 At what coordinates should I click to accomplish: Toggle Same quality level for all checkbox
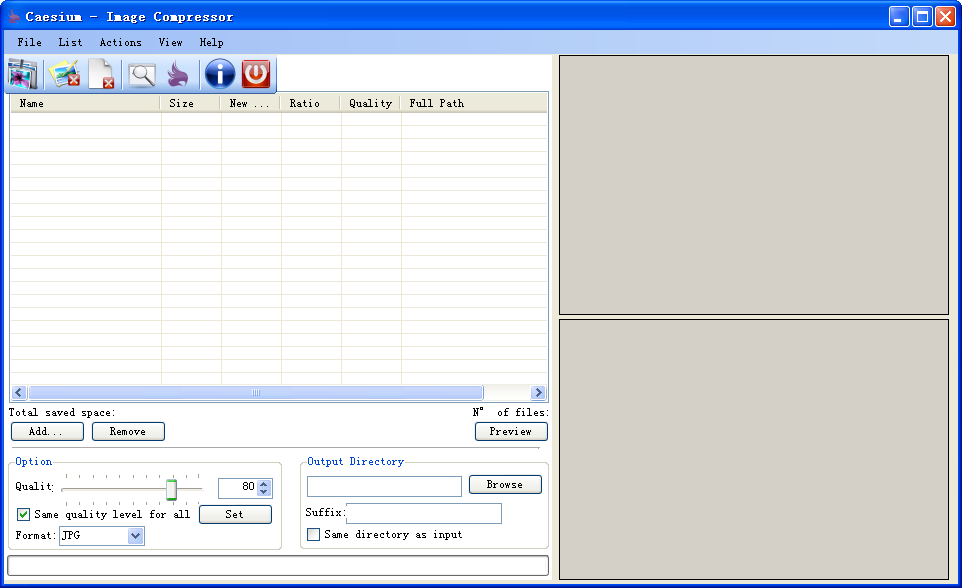click(x=23, y=514)
